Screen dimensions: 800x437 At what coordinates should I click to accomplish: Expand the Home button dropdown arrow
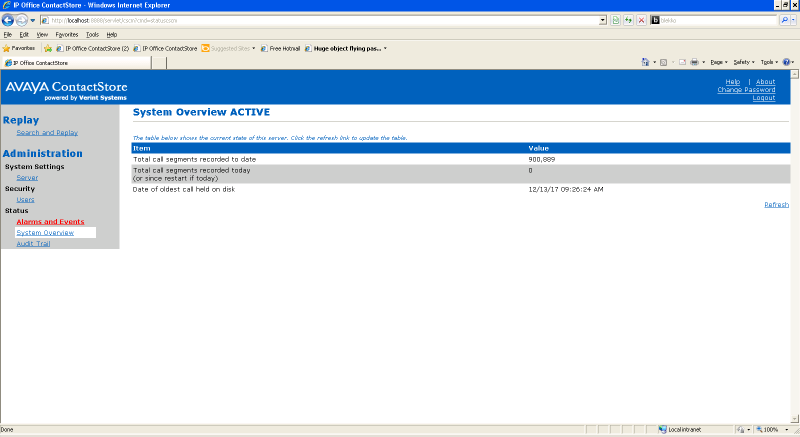tap(655, 62)
